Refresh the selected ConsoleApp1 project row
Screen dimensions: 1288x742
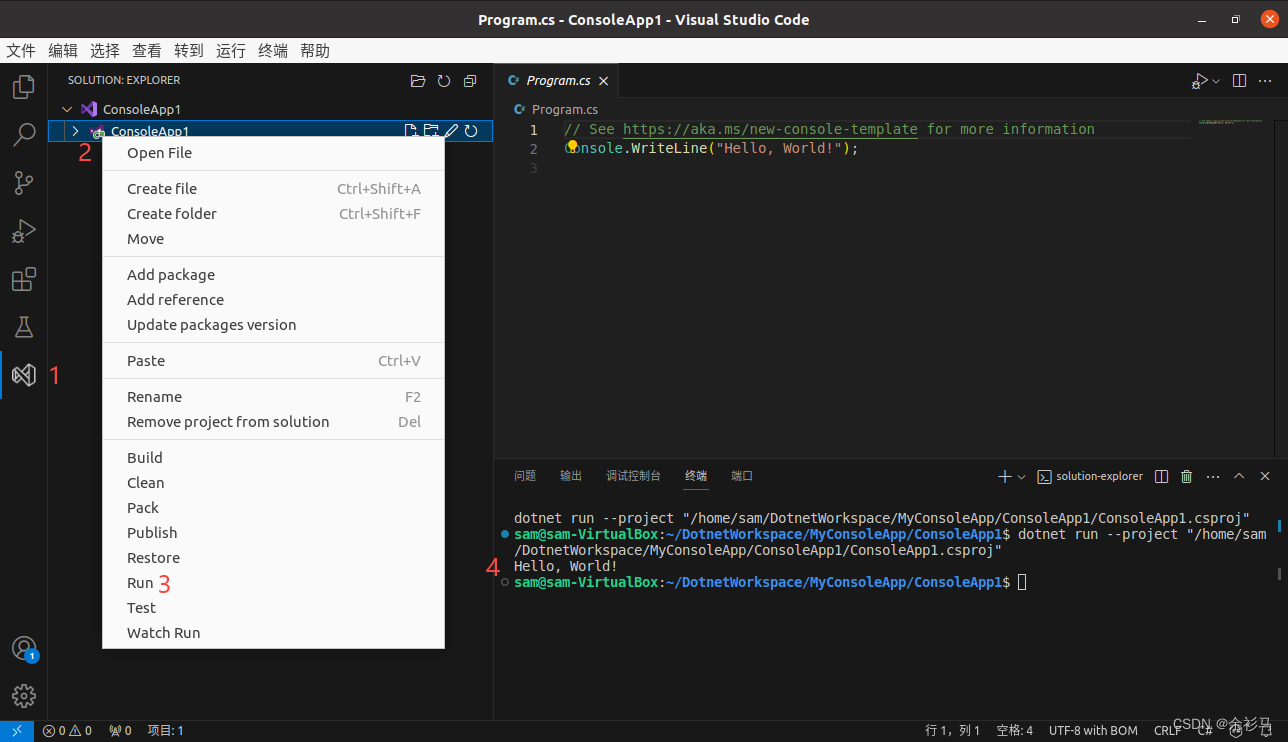click(x=471, y=131)
